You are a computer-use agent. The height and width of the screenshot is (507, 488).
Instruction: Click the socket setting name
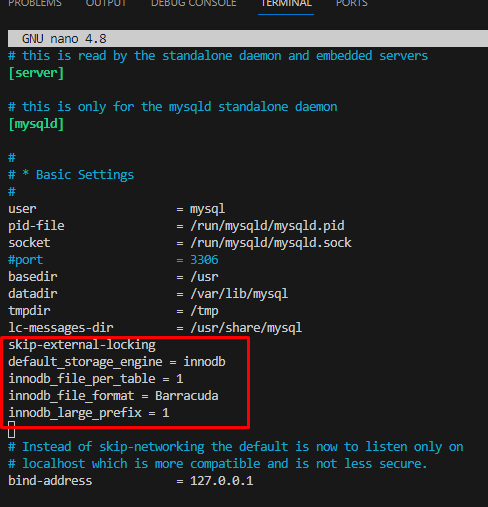click(29, 243)
